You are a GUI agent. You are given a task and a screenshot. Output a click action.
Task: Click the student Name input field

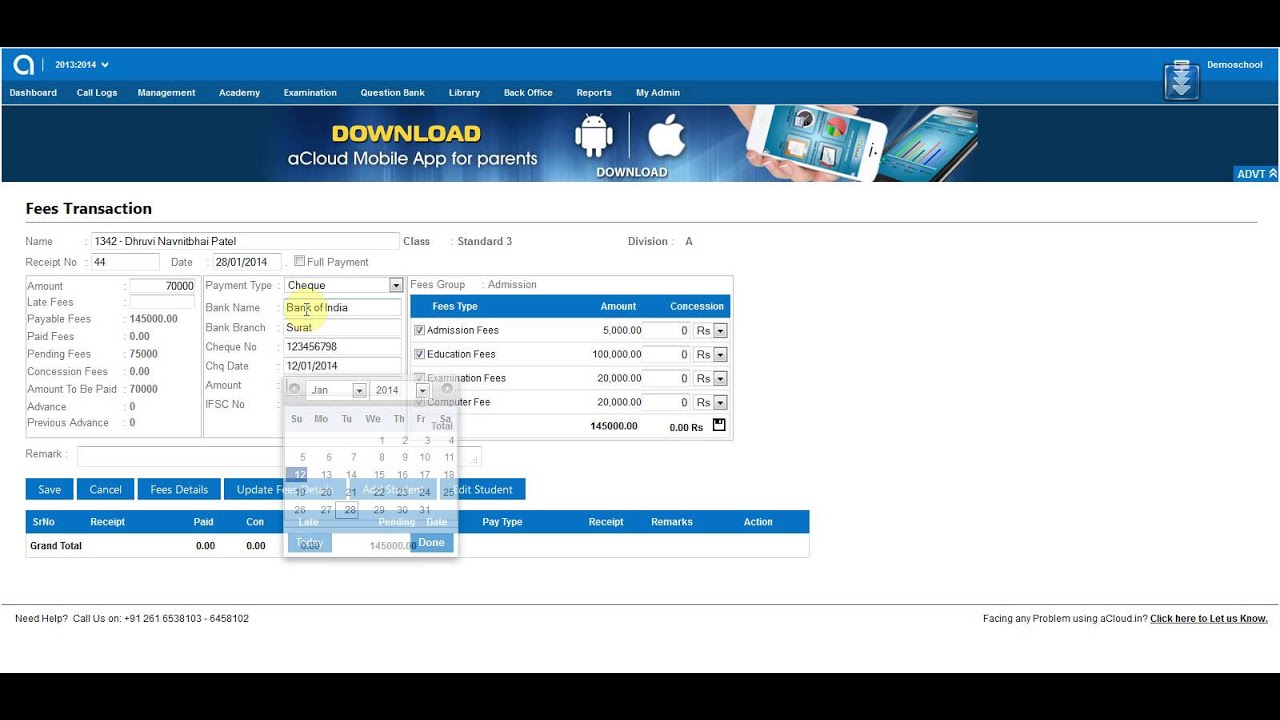(x=244, y=241)
